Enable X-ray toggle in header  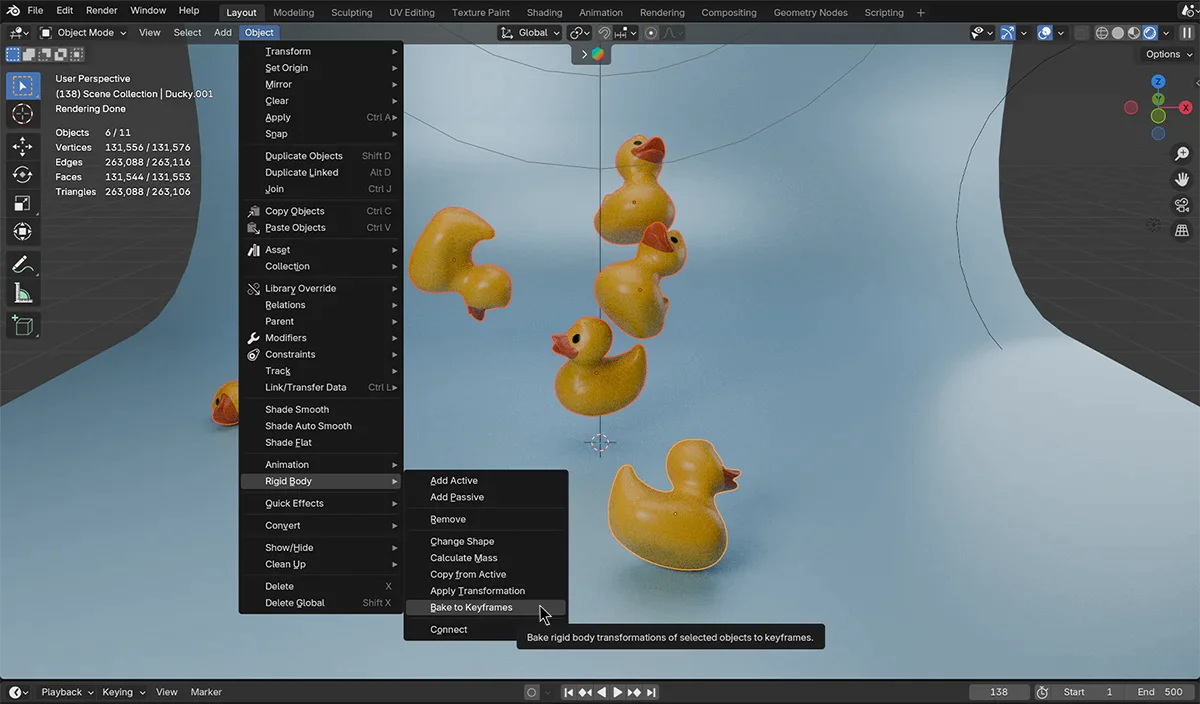pyautogui.click(x=1082, y=33)
